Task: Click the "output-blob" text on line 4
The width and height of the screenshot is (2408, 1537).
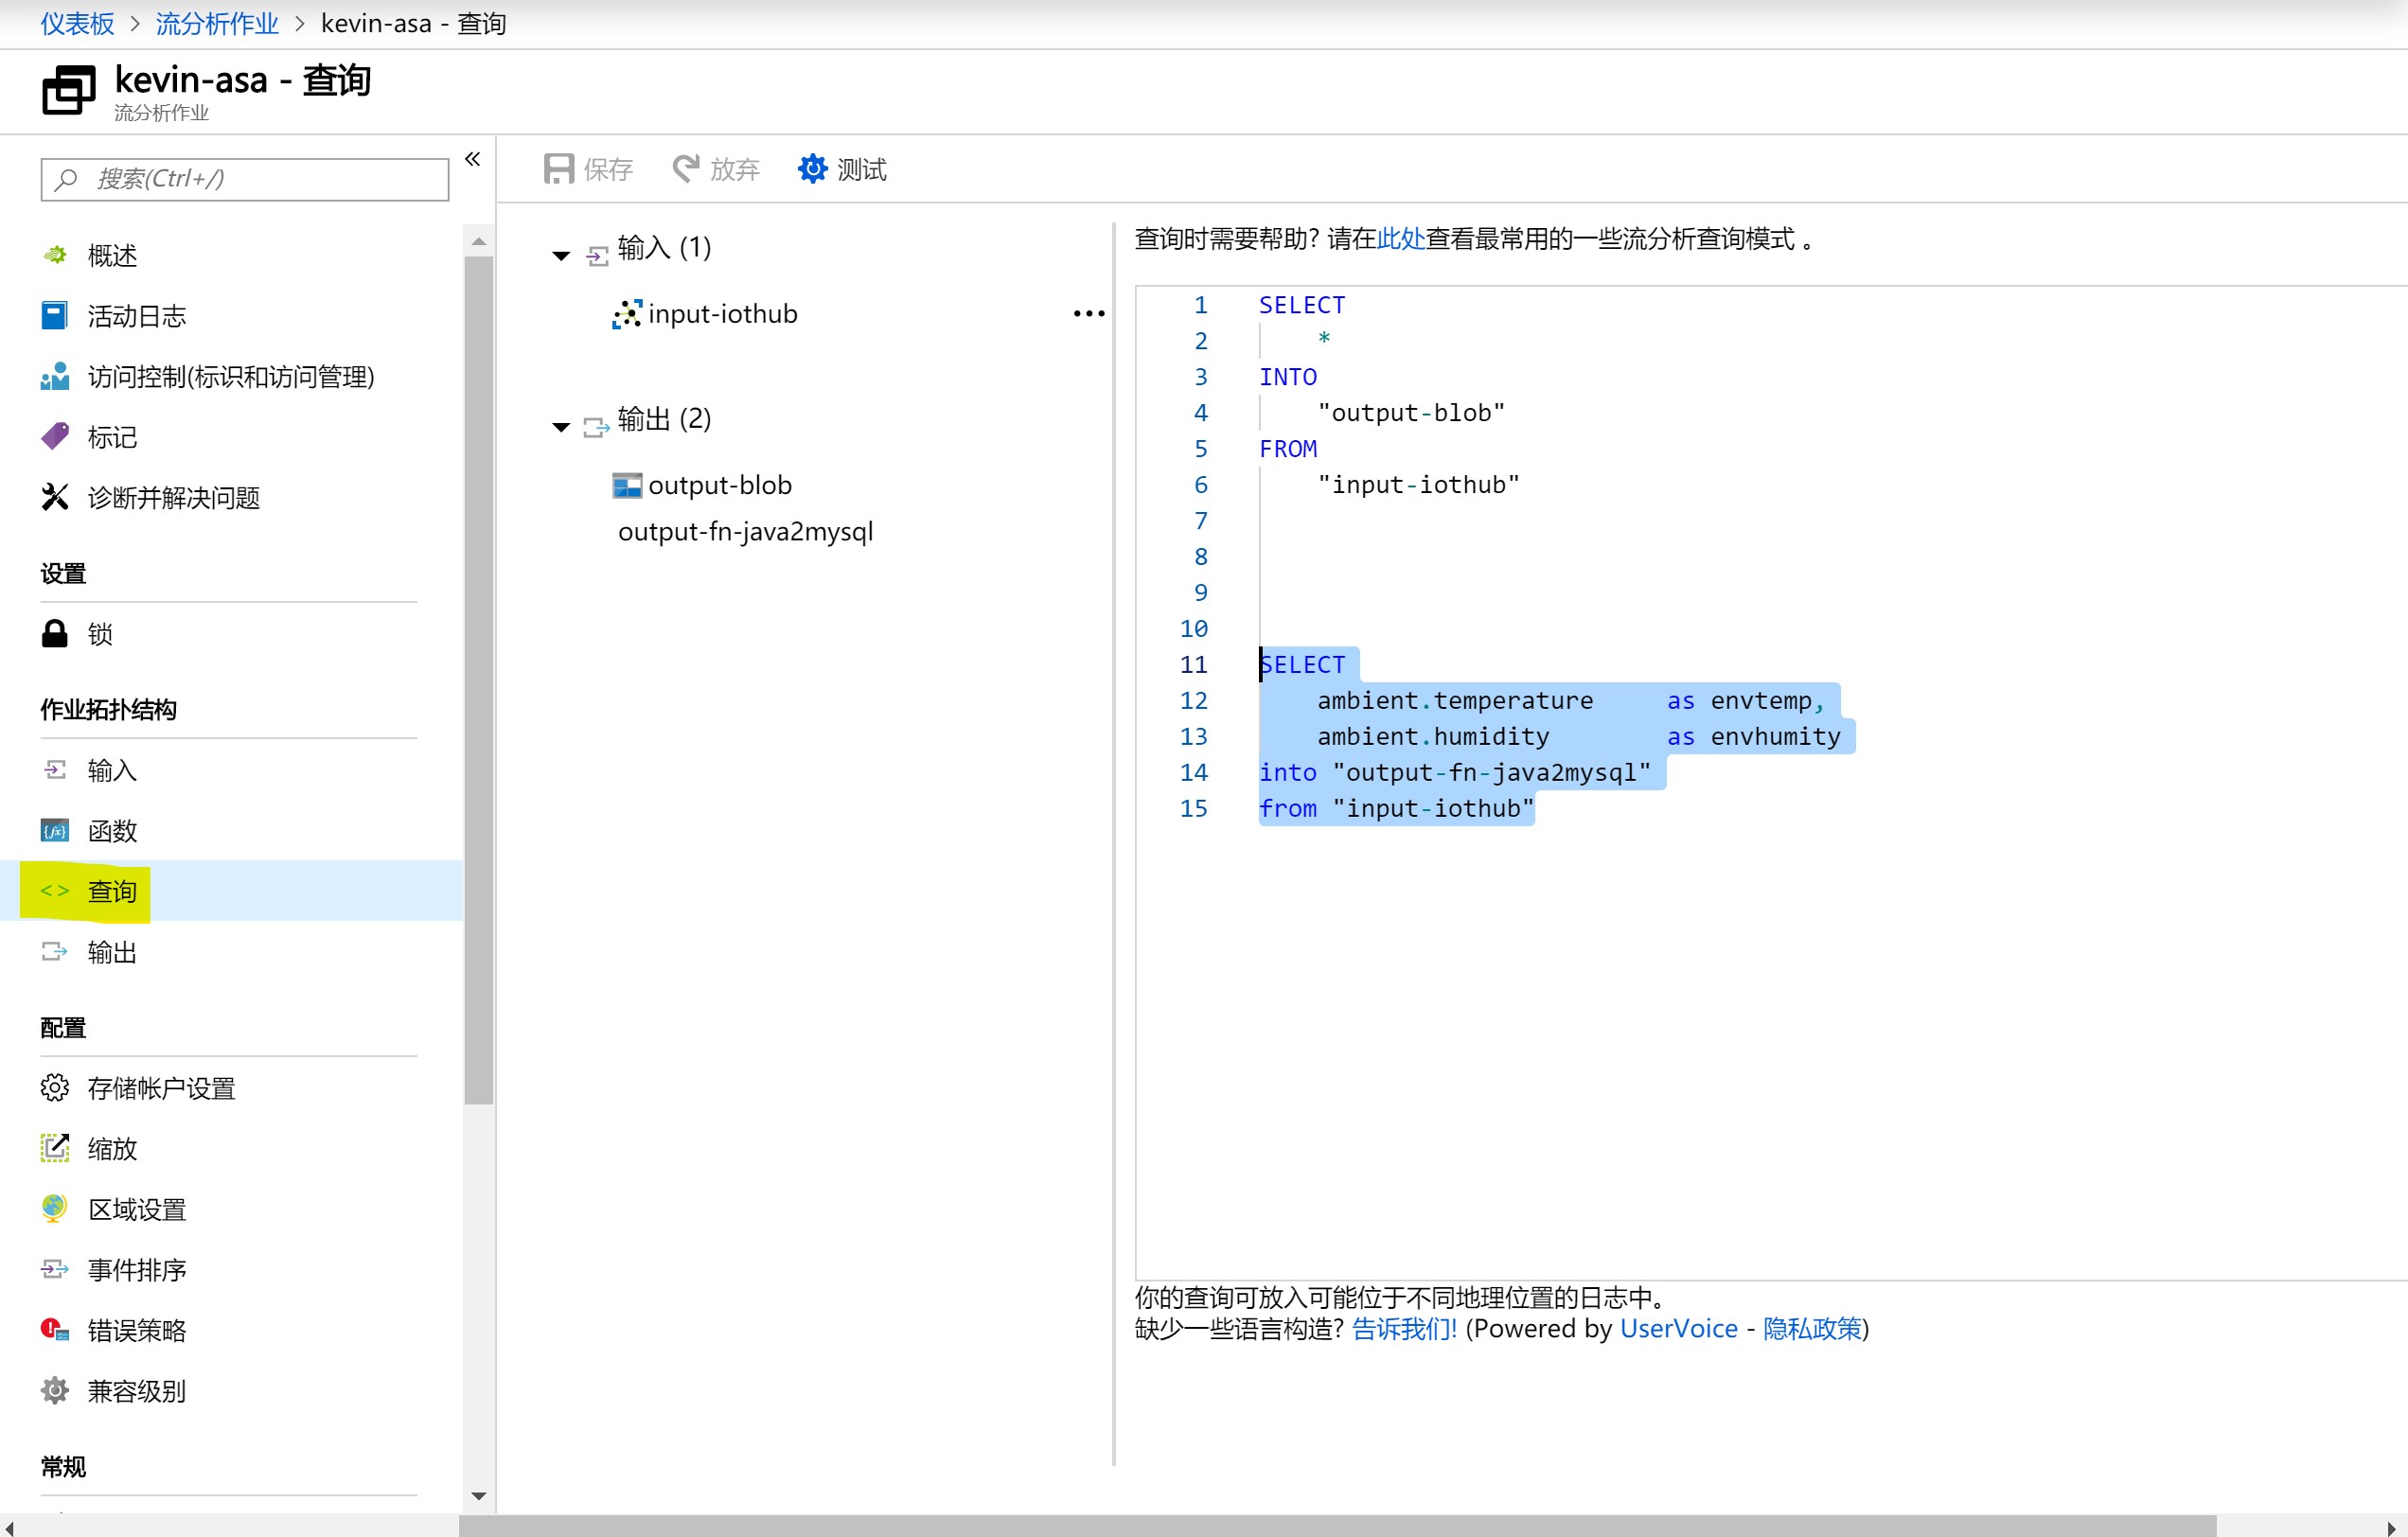Action: pos(1411,413)
